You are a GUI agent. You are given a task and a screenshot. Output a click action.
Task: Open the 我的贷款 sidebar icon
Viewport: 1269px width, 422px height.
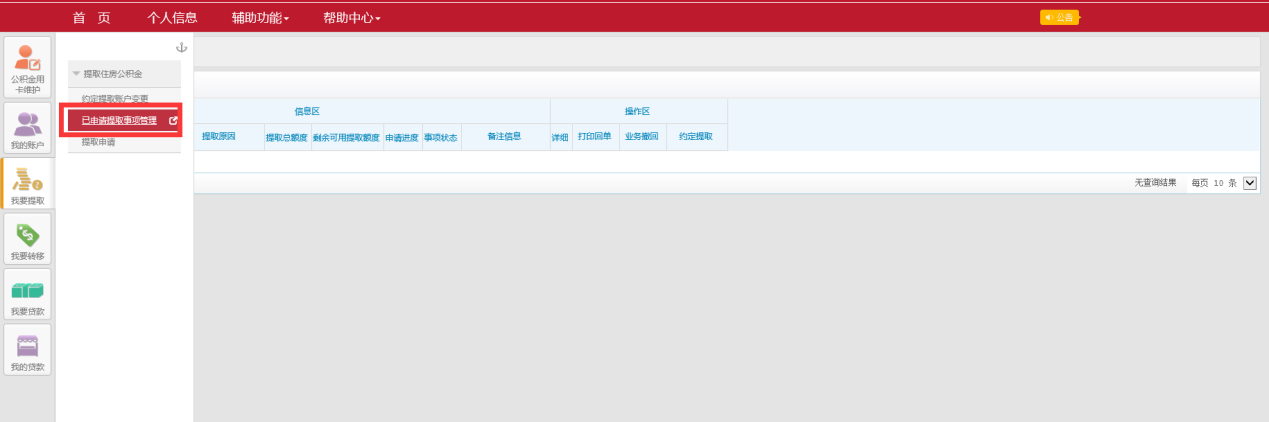(27, 351)
